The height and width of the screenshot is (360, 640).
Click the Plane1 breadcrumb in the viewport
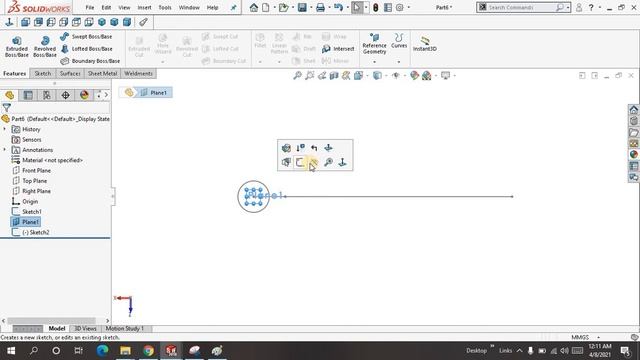pos(154,93)
